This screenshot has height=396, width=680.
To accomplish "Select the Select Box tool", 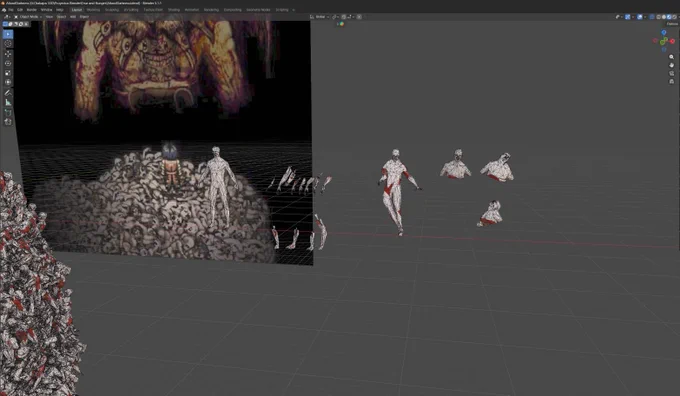I will coord(8,34).
